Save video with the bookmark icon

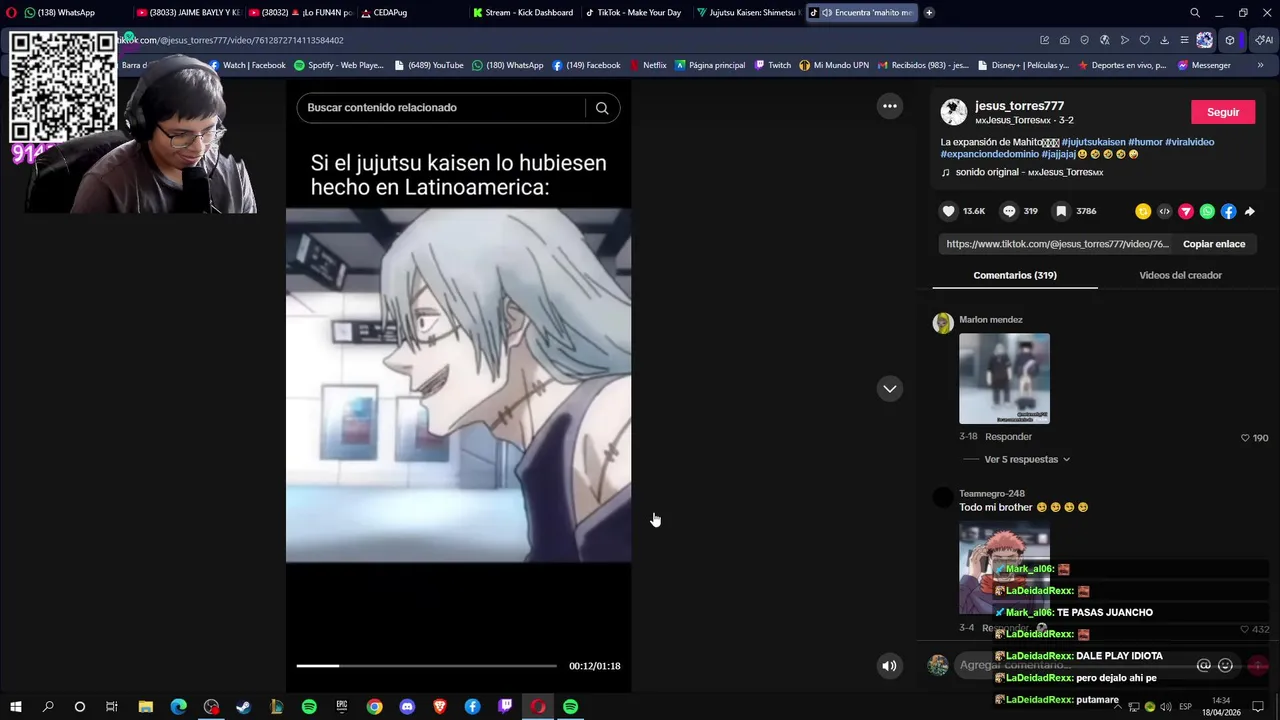1061,211
